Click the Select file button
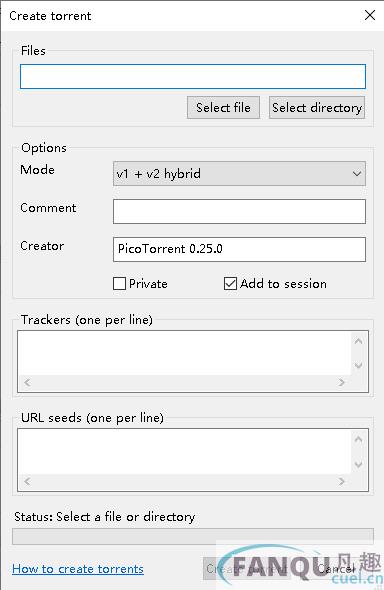Screen dimensions: 384x590 click(223, 108)
